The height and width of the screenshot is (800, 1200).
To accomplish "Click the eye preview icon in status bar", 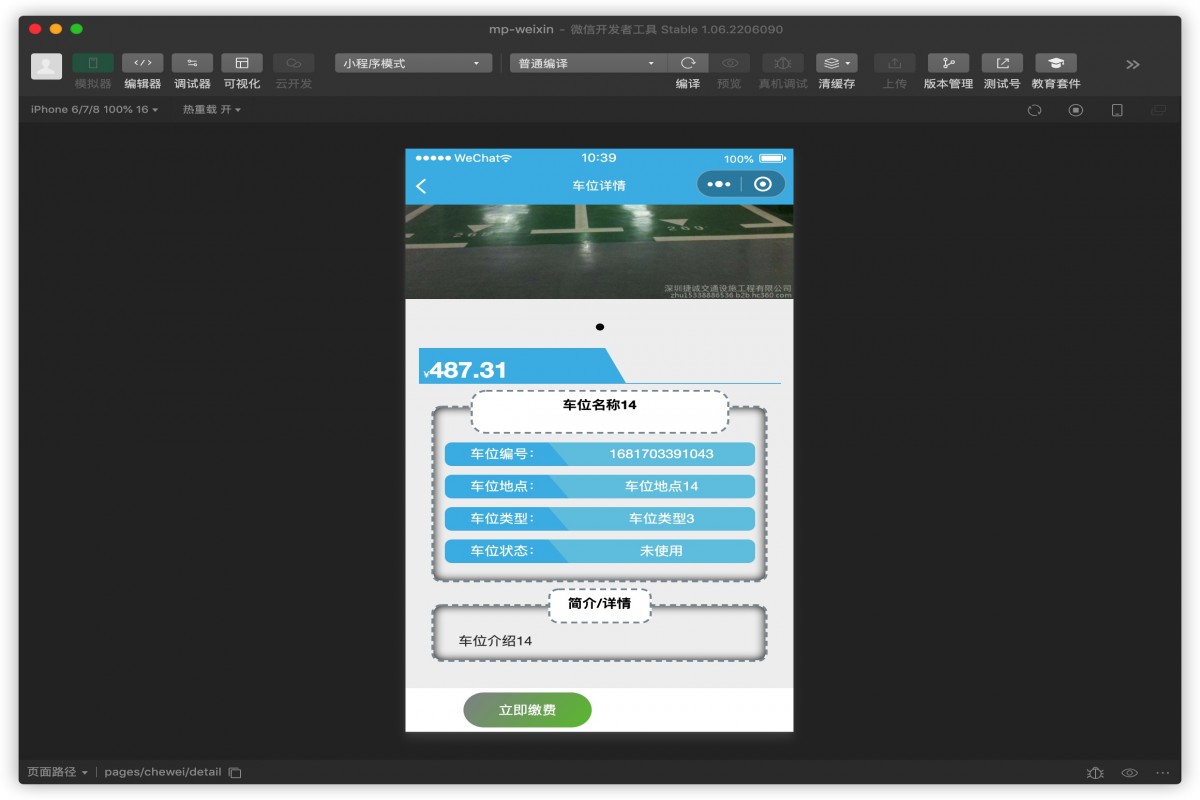I will [1129, 772].
